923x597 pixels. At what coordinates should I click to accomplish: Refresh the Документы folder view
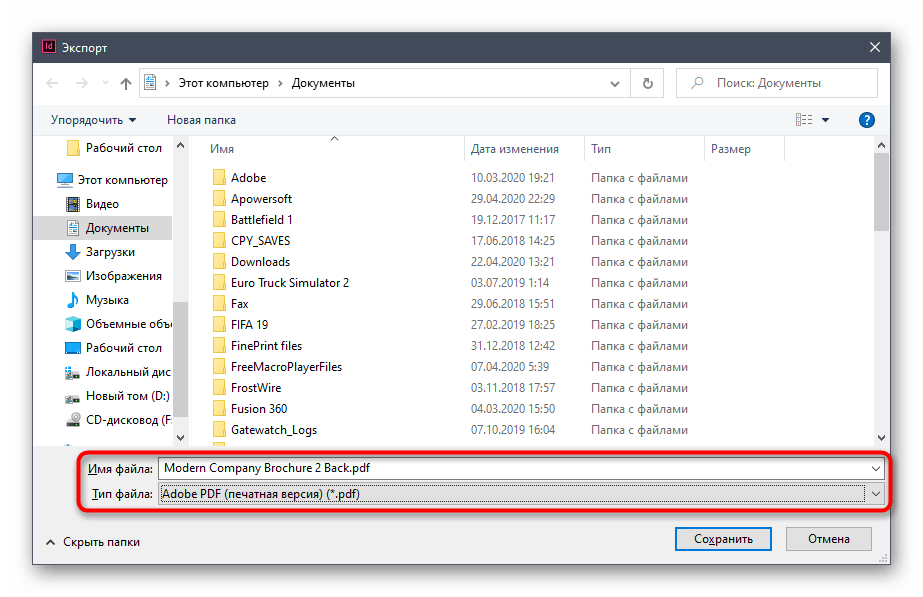648,84
